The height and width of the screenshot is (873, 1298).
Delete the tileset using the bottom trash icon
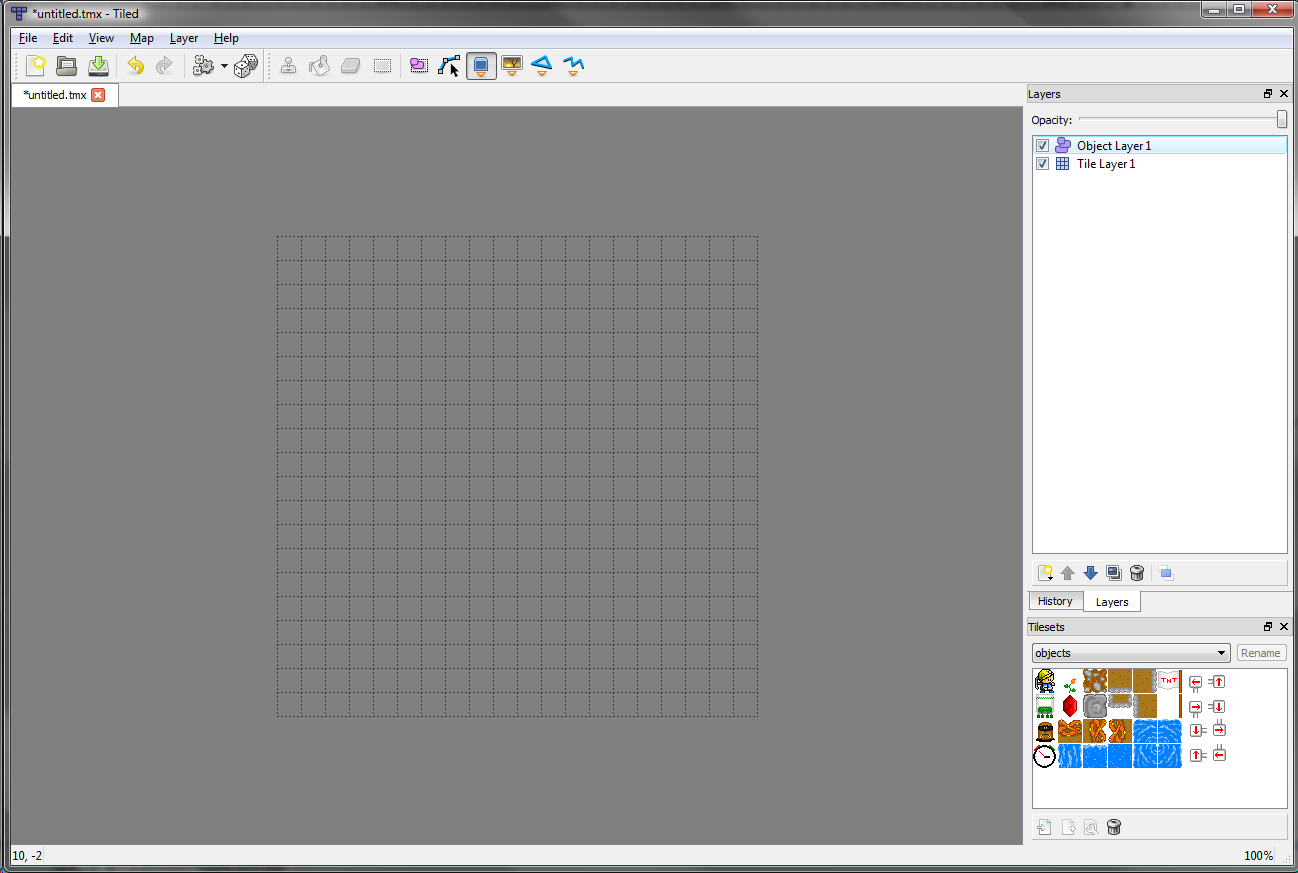tap(1115, 827)
